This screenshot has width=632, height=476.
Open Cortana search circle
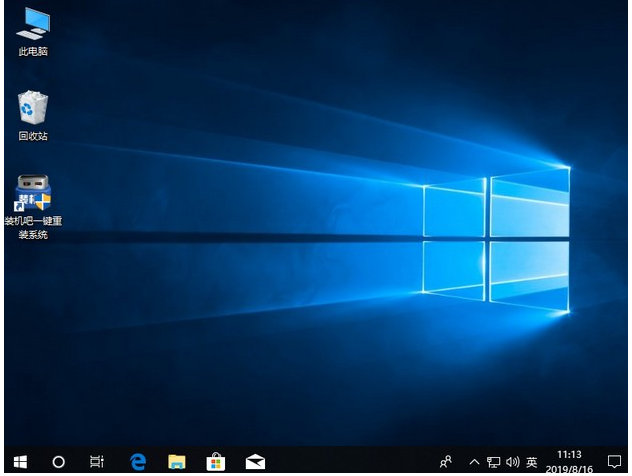[58, 461]
